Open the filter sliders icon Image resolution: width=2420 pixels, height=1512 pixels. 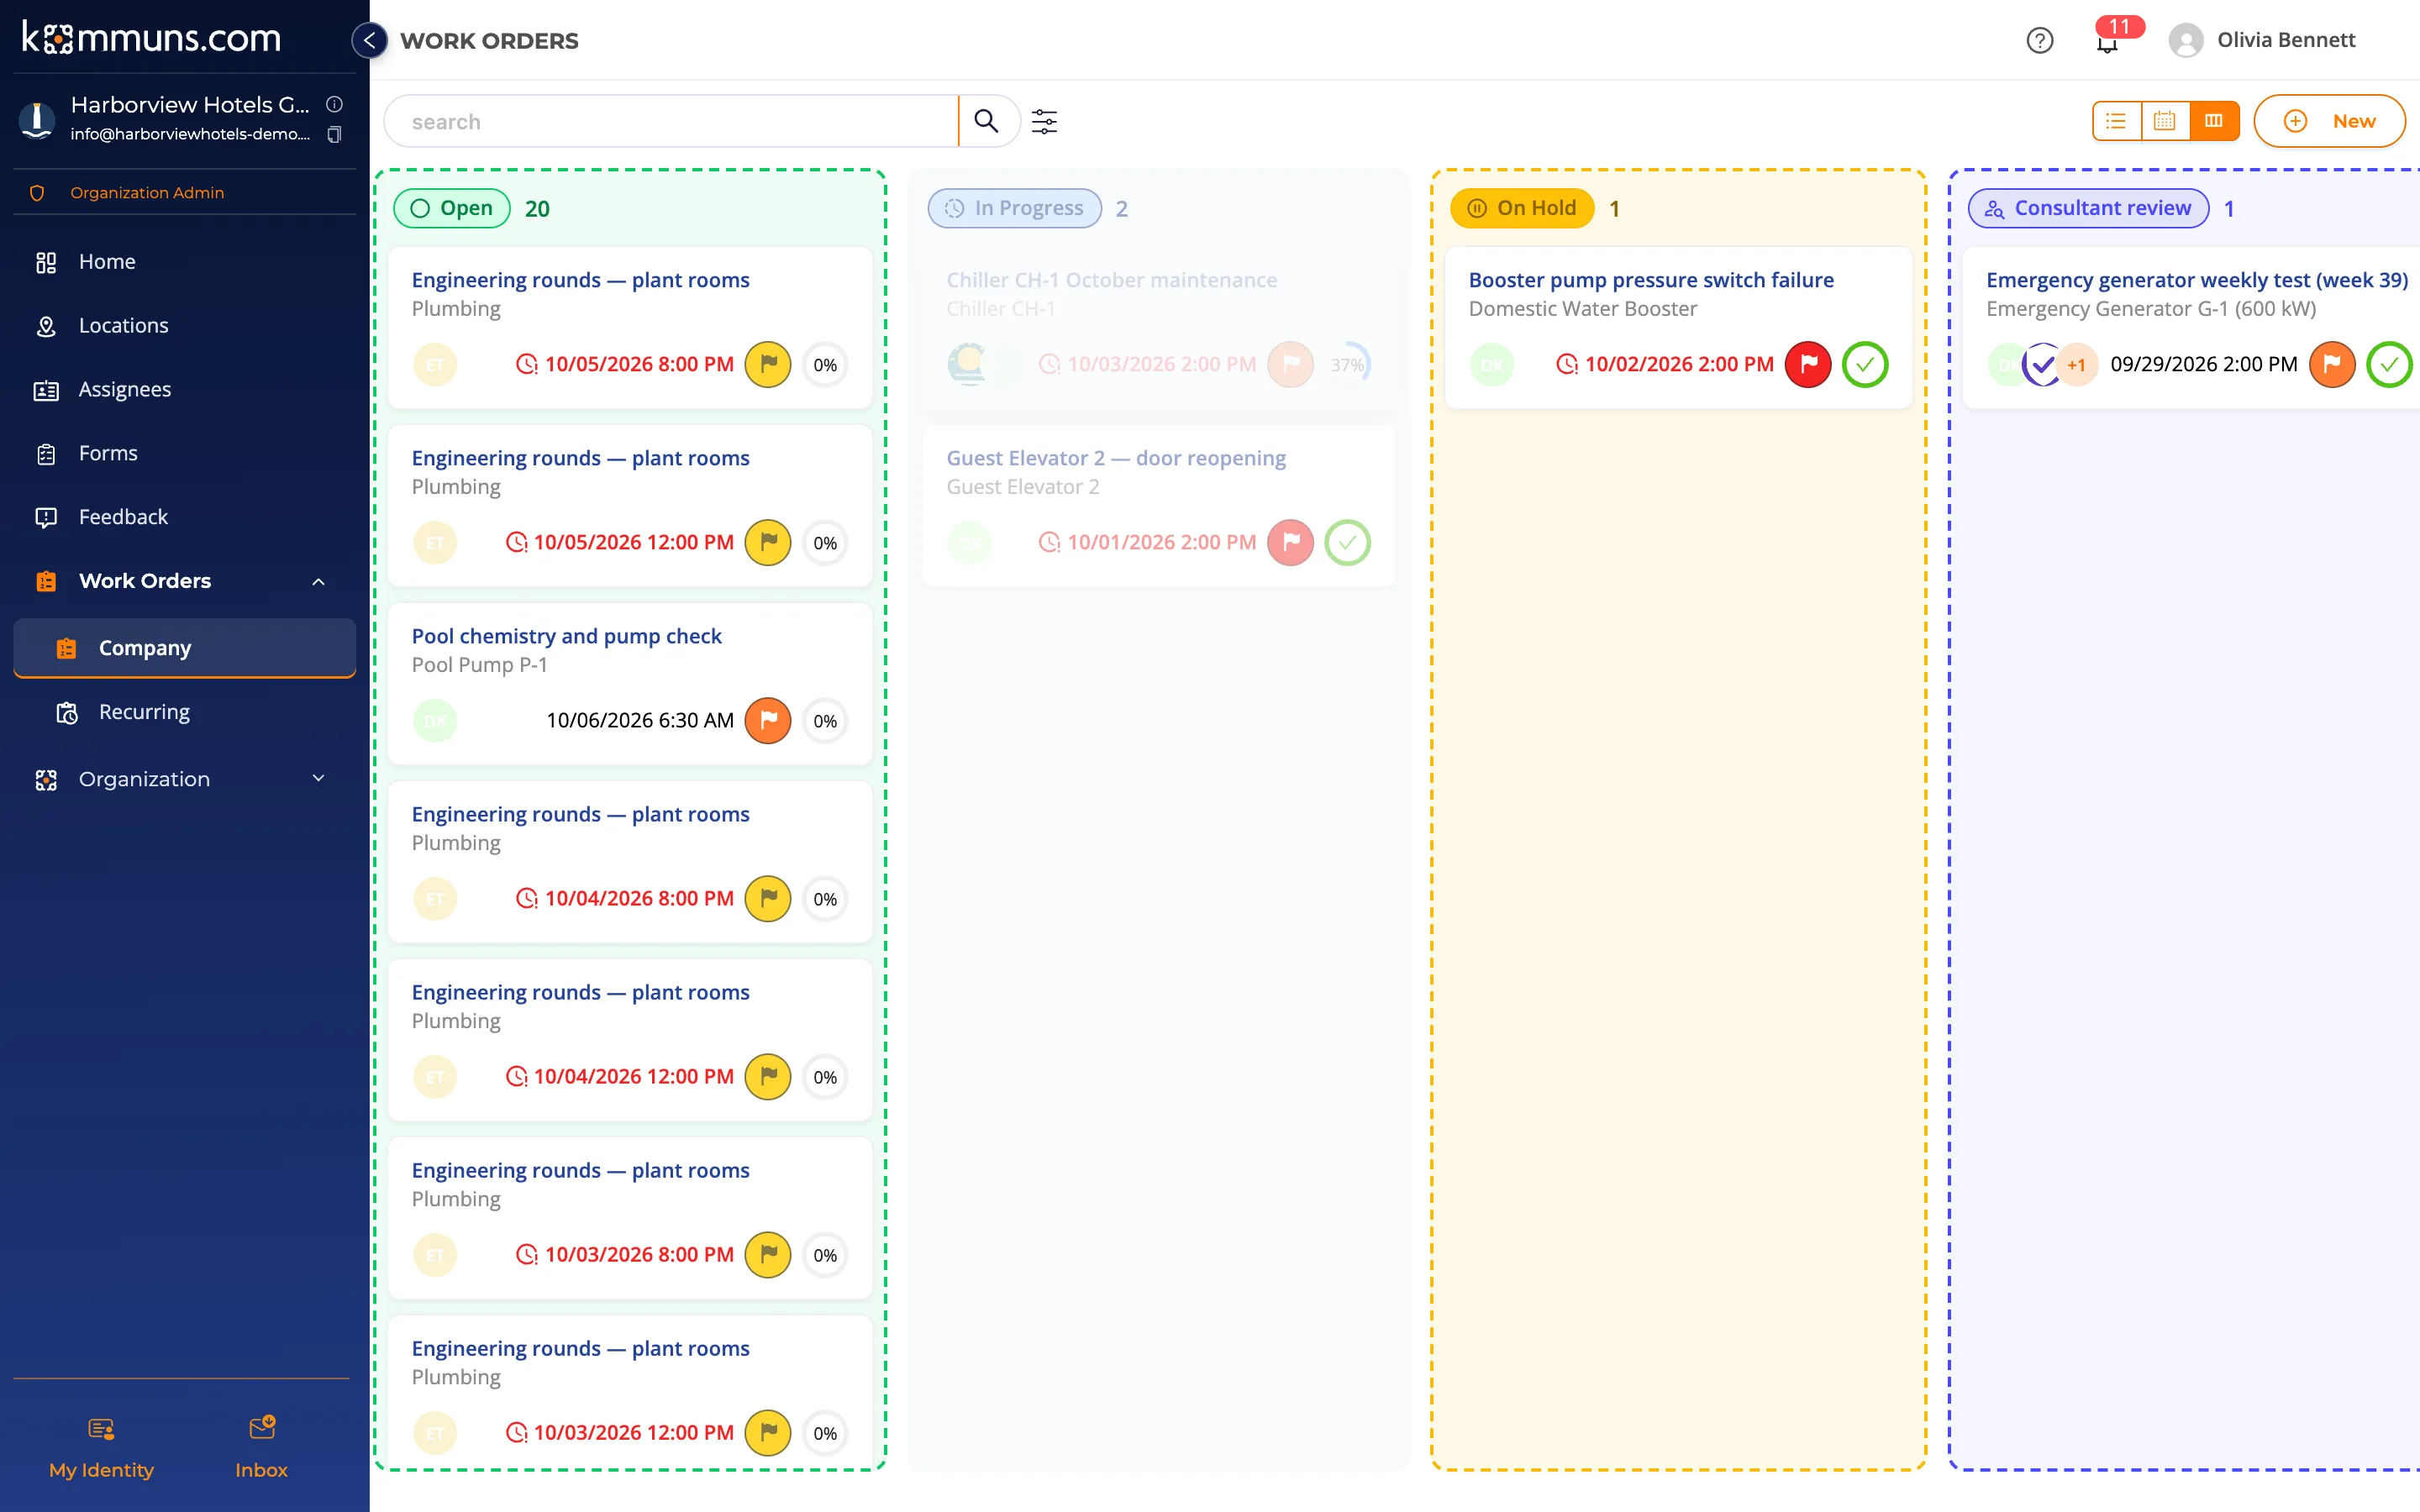(1044, 121)
